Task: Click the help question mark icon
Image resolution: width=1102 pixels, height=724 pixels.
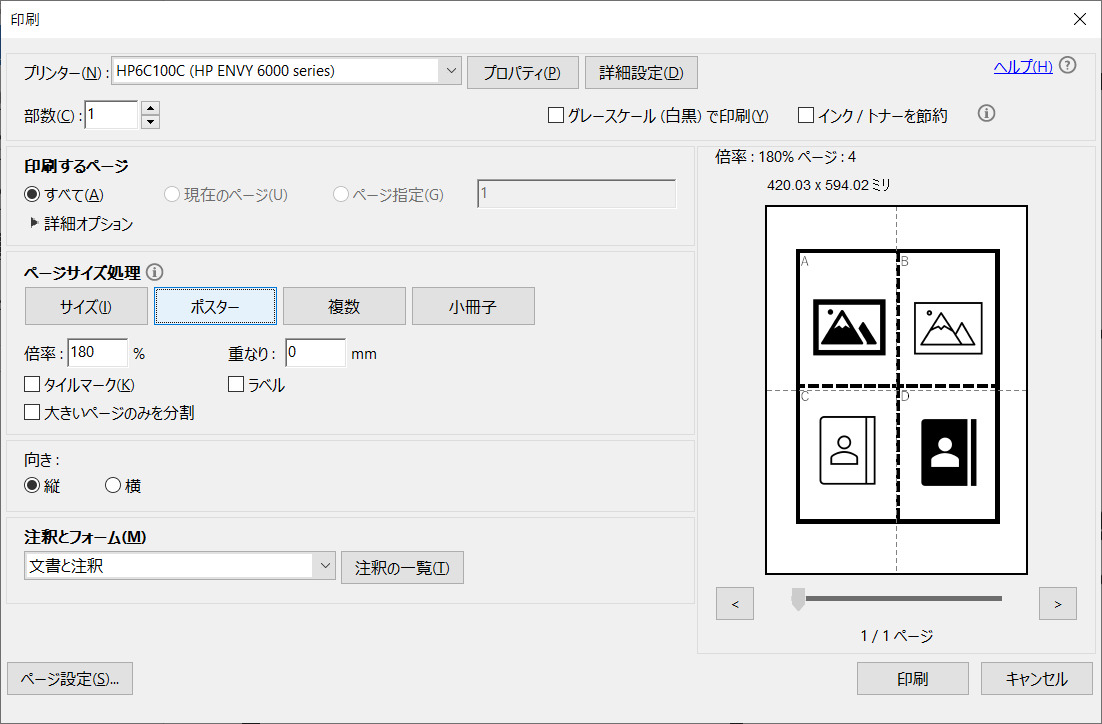Action: click(x=1067, y=66)
